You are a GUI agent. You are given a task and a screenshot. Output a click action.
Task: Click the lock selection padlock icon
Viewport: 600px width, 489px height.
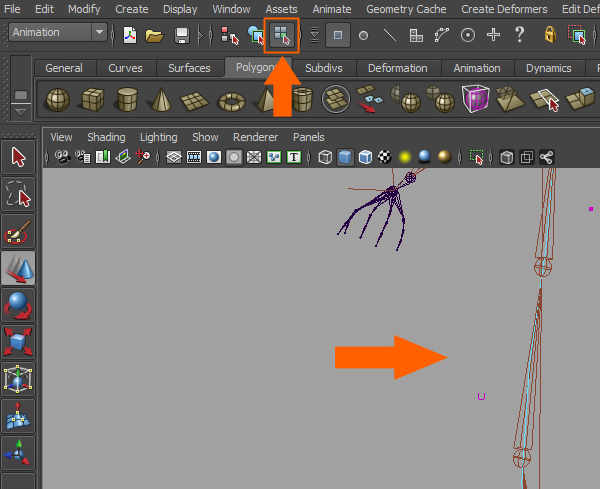(x=550, y=34)
